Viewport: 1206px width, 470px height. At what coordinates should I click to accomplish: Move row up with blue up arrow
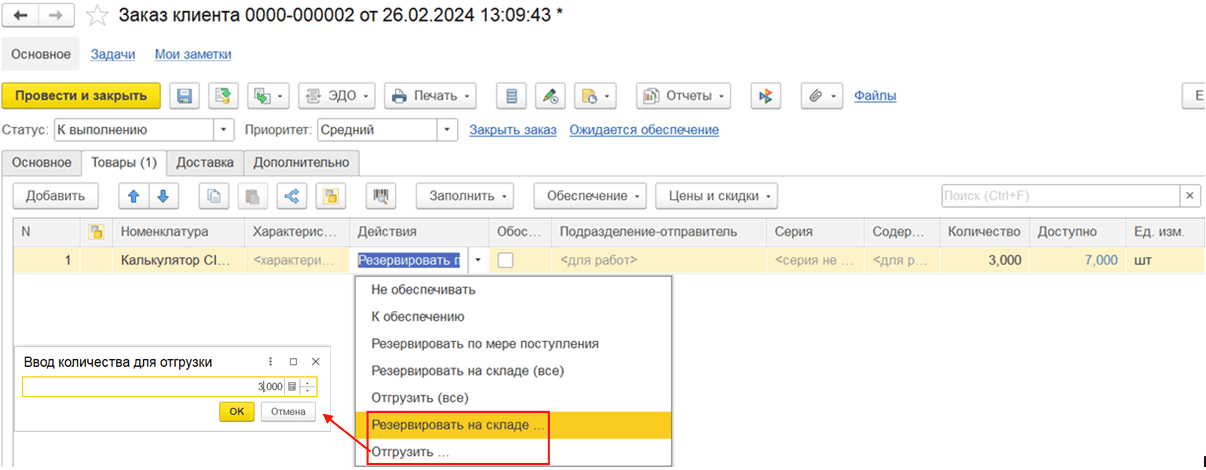click(134, 196)
